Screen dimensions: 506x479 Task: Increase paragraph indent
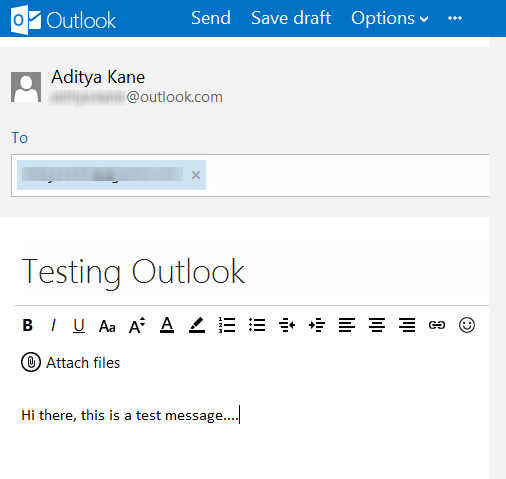tap(317, 325)
